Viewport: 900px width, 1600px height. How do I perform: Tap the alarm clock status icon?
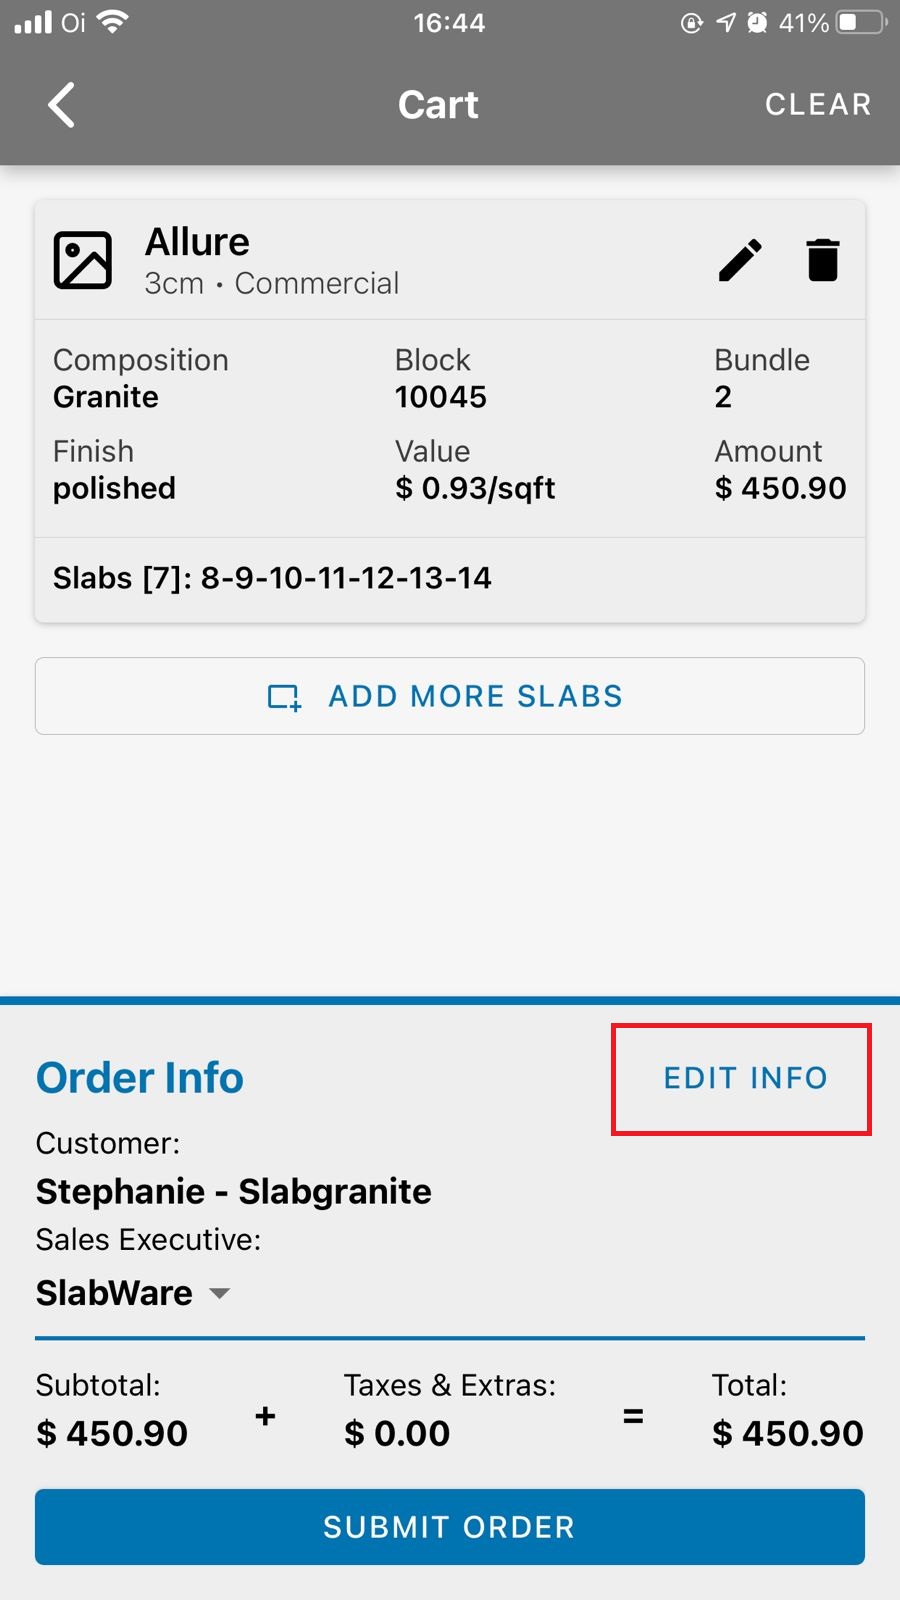758,22
